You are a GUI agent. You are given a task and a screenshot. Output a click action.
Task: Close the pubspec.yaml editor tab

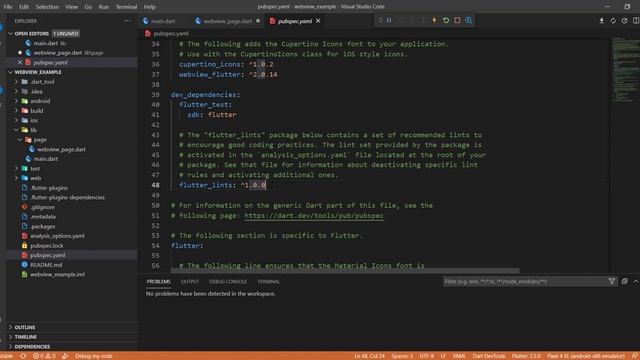[318, 21]
